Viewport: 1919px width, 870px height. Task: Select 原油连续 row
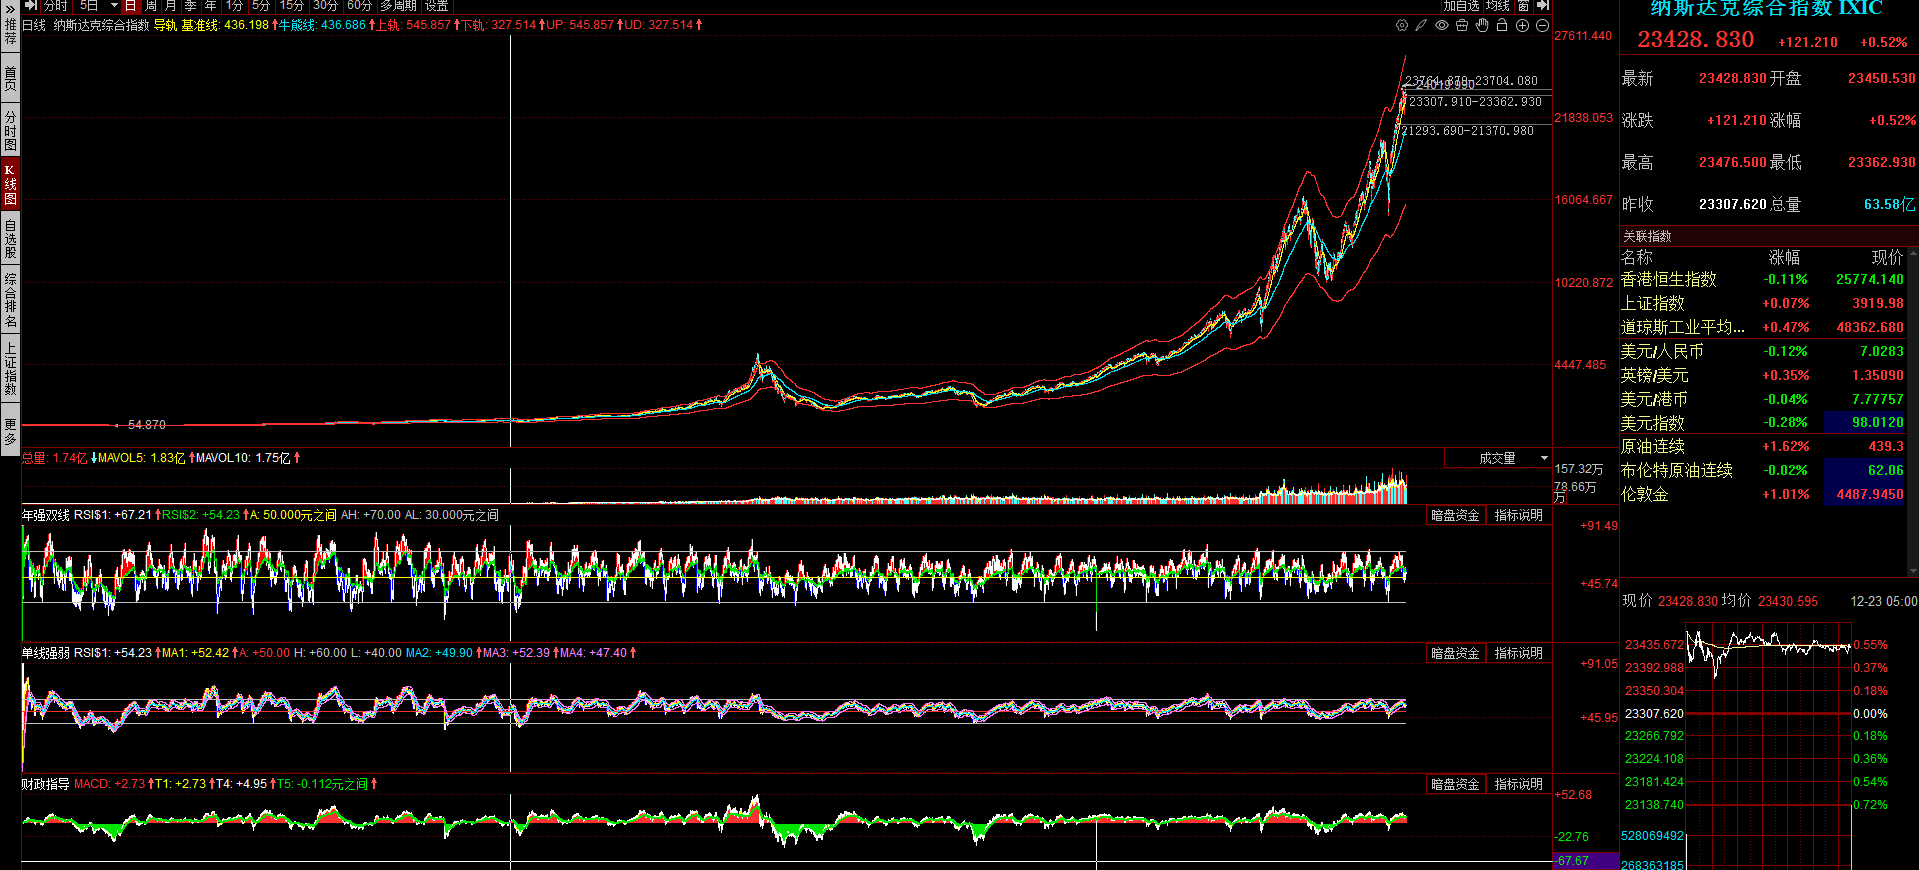coord(1763,446)
